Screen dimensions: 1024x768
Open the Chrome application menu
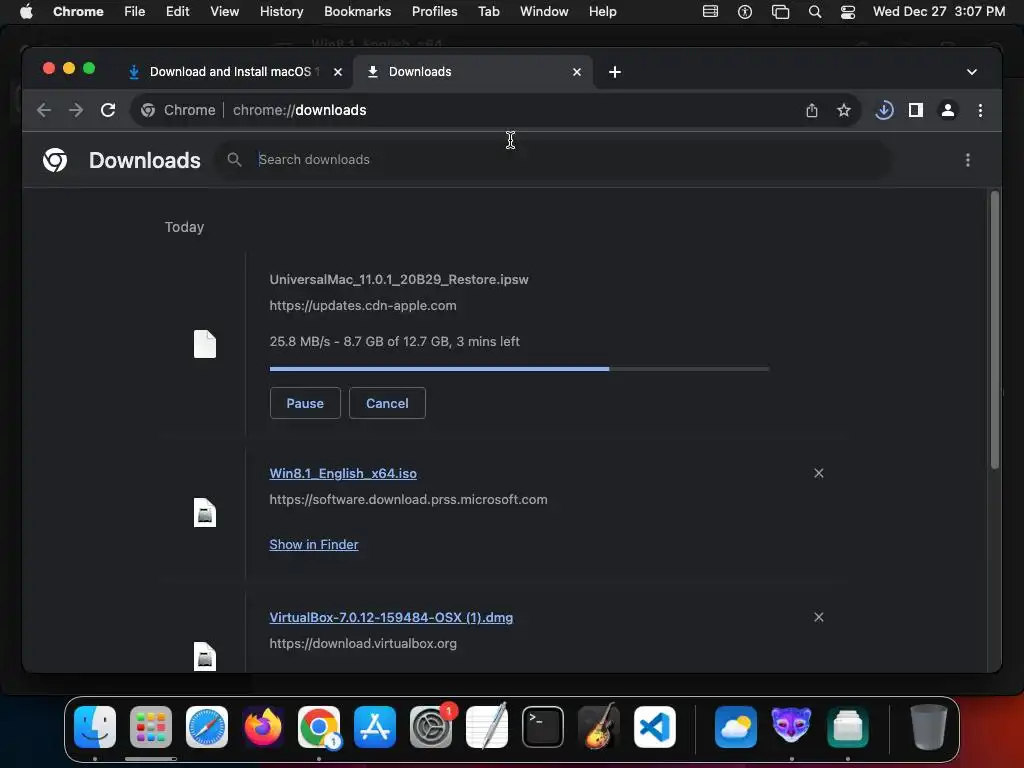point(78,12)
